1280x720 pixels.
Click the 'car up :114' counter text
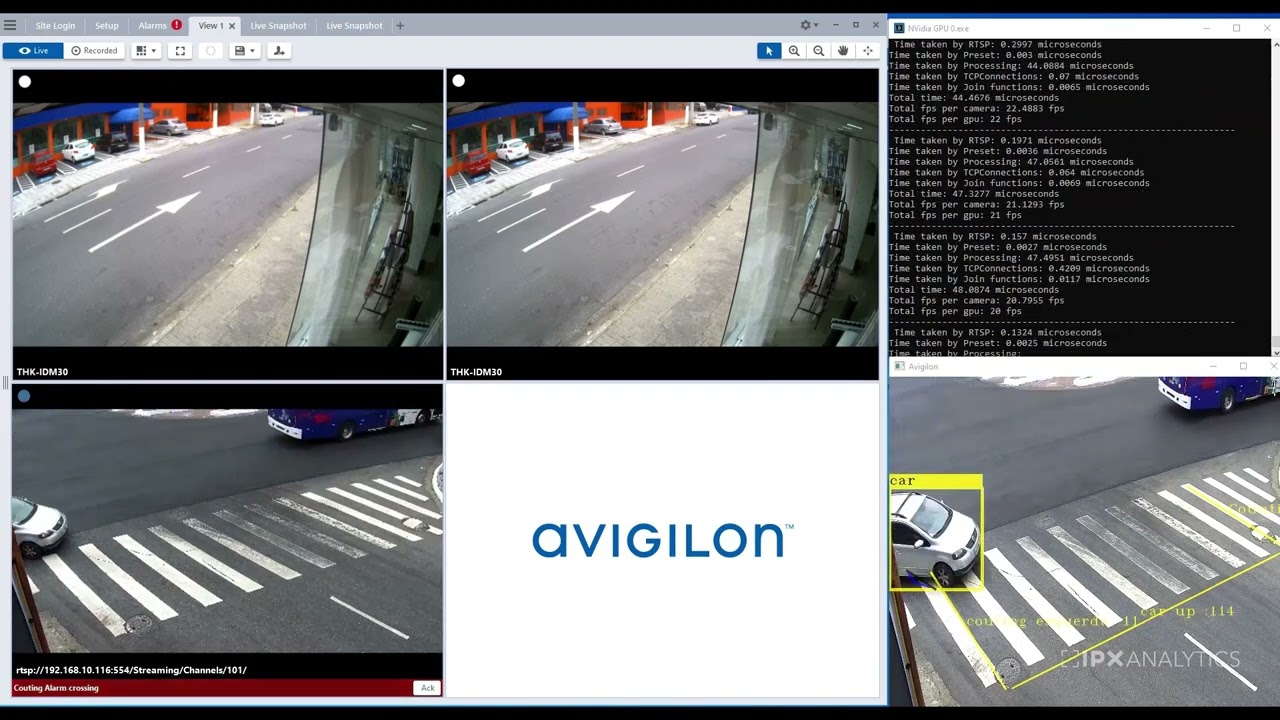(x=1187, y=611)
